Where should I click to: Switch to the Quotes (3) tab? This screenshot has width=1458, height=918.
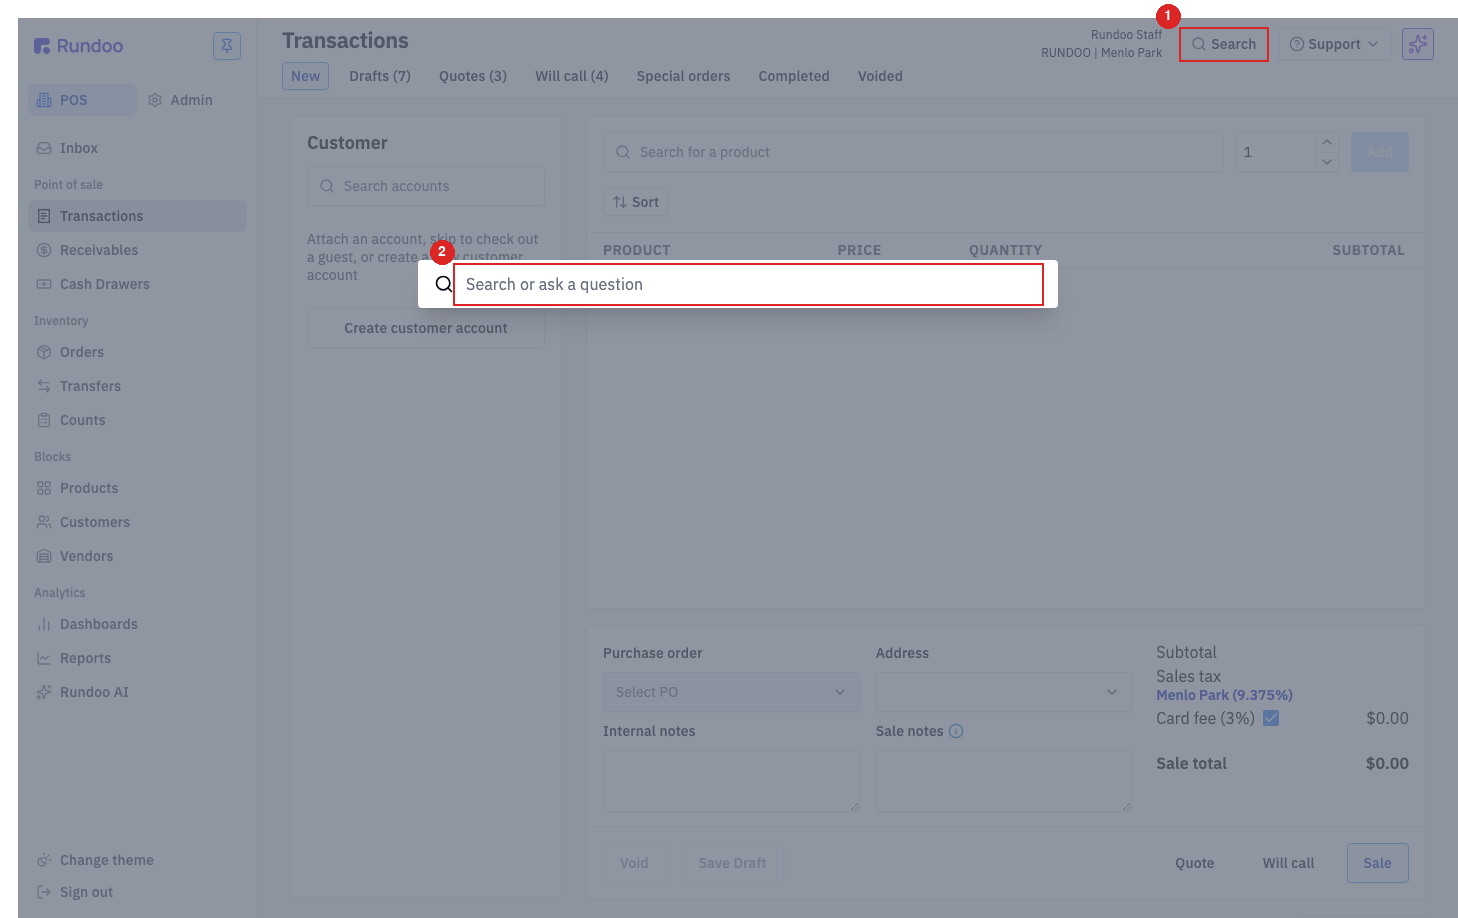(x=473, y=76)
